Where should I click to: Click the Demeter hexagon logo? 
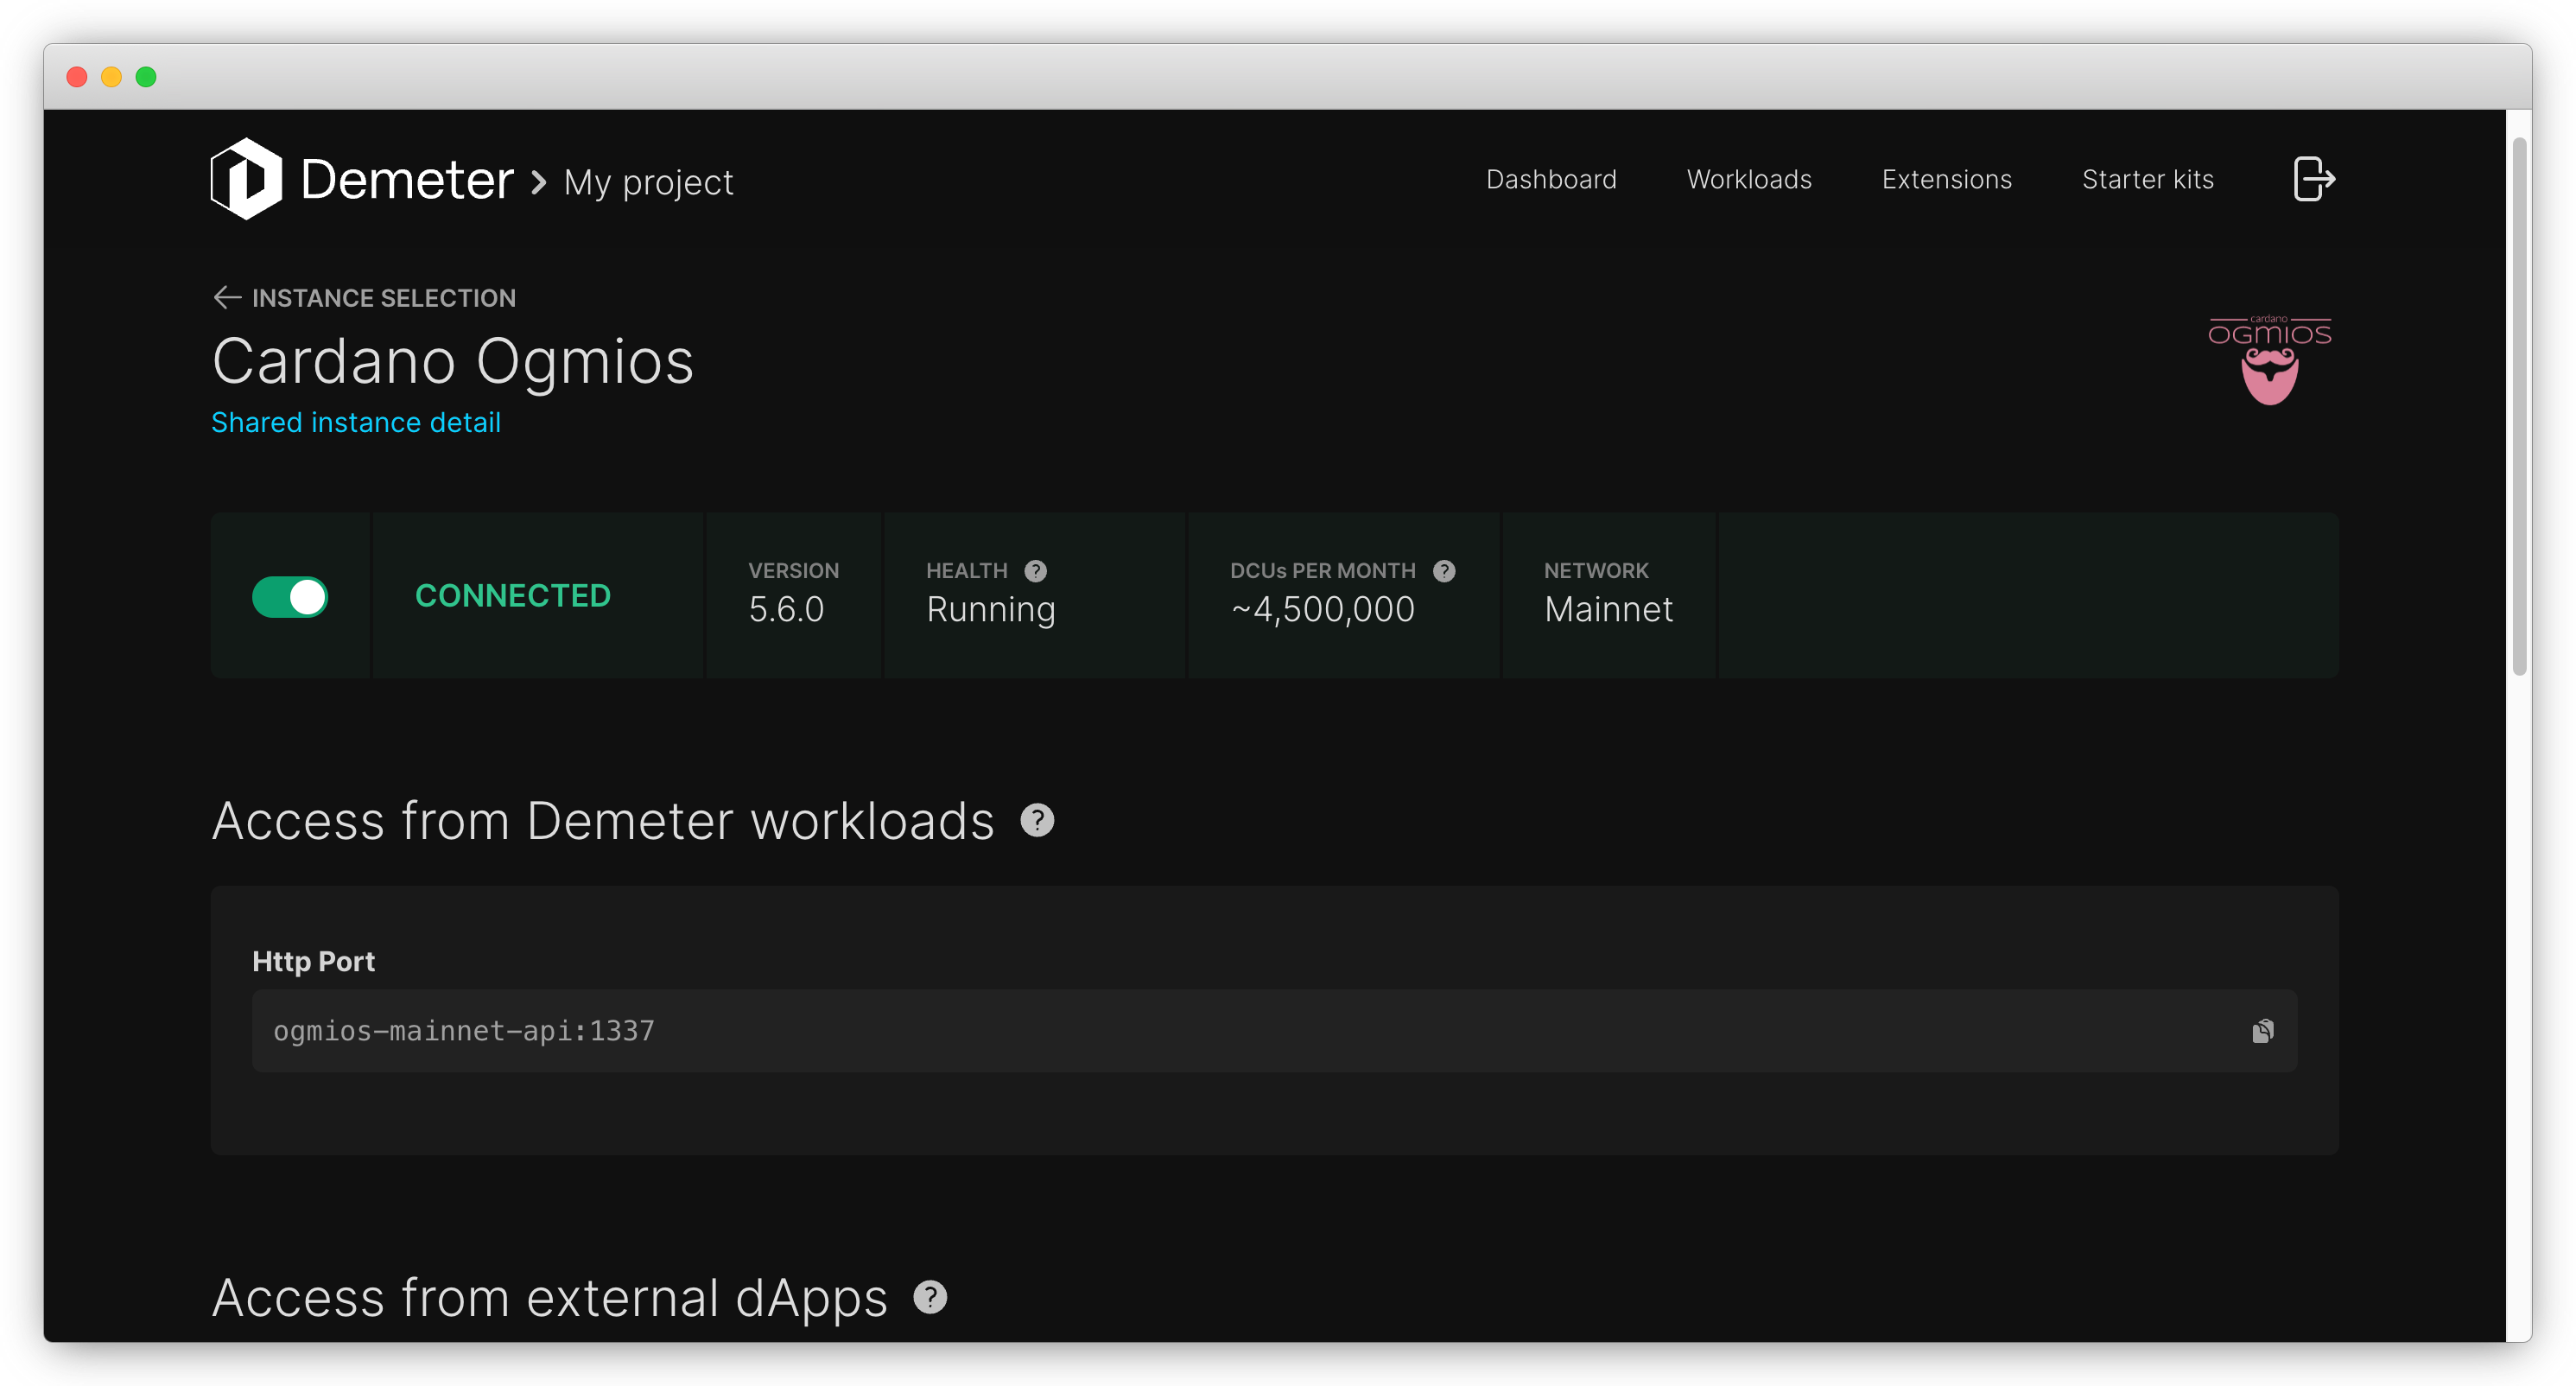click(246, 179)
